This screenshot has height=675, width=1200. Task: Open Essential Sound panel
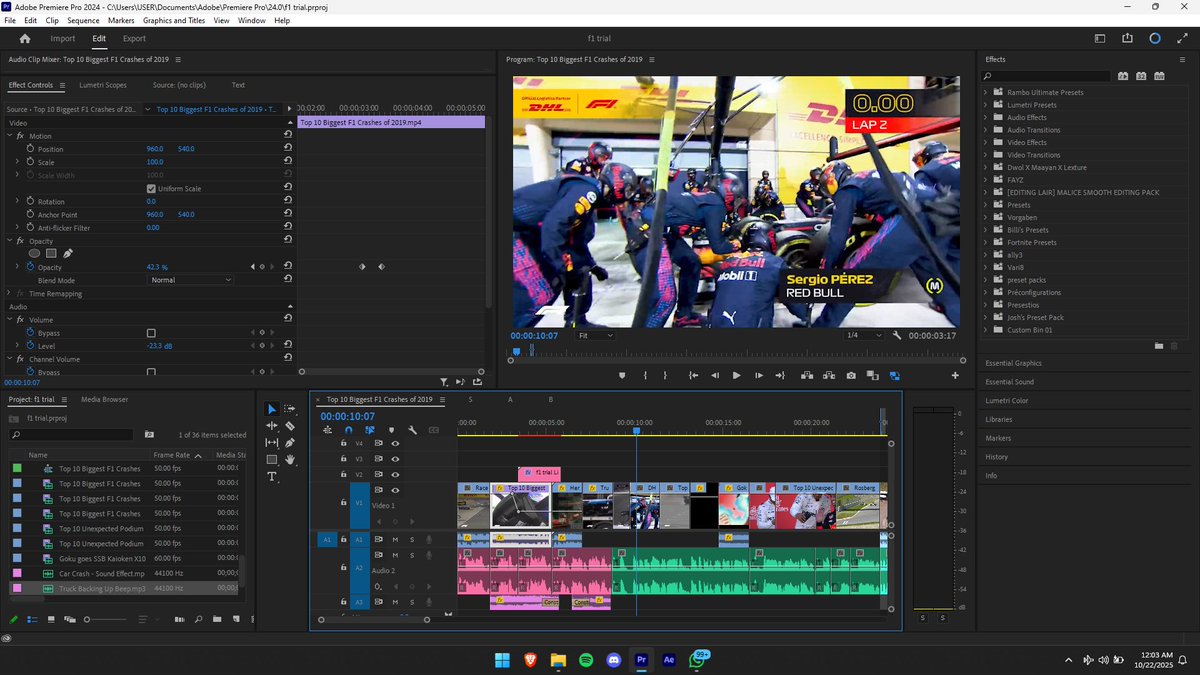click(x=1010, y=382)
